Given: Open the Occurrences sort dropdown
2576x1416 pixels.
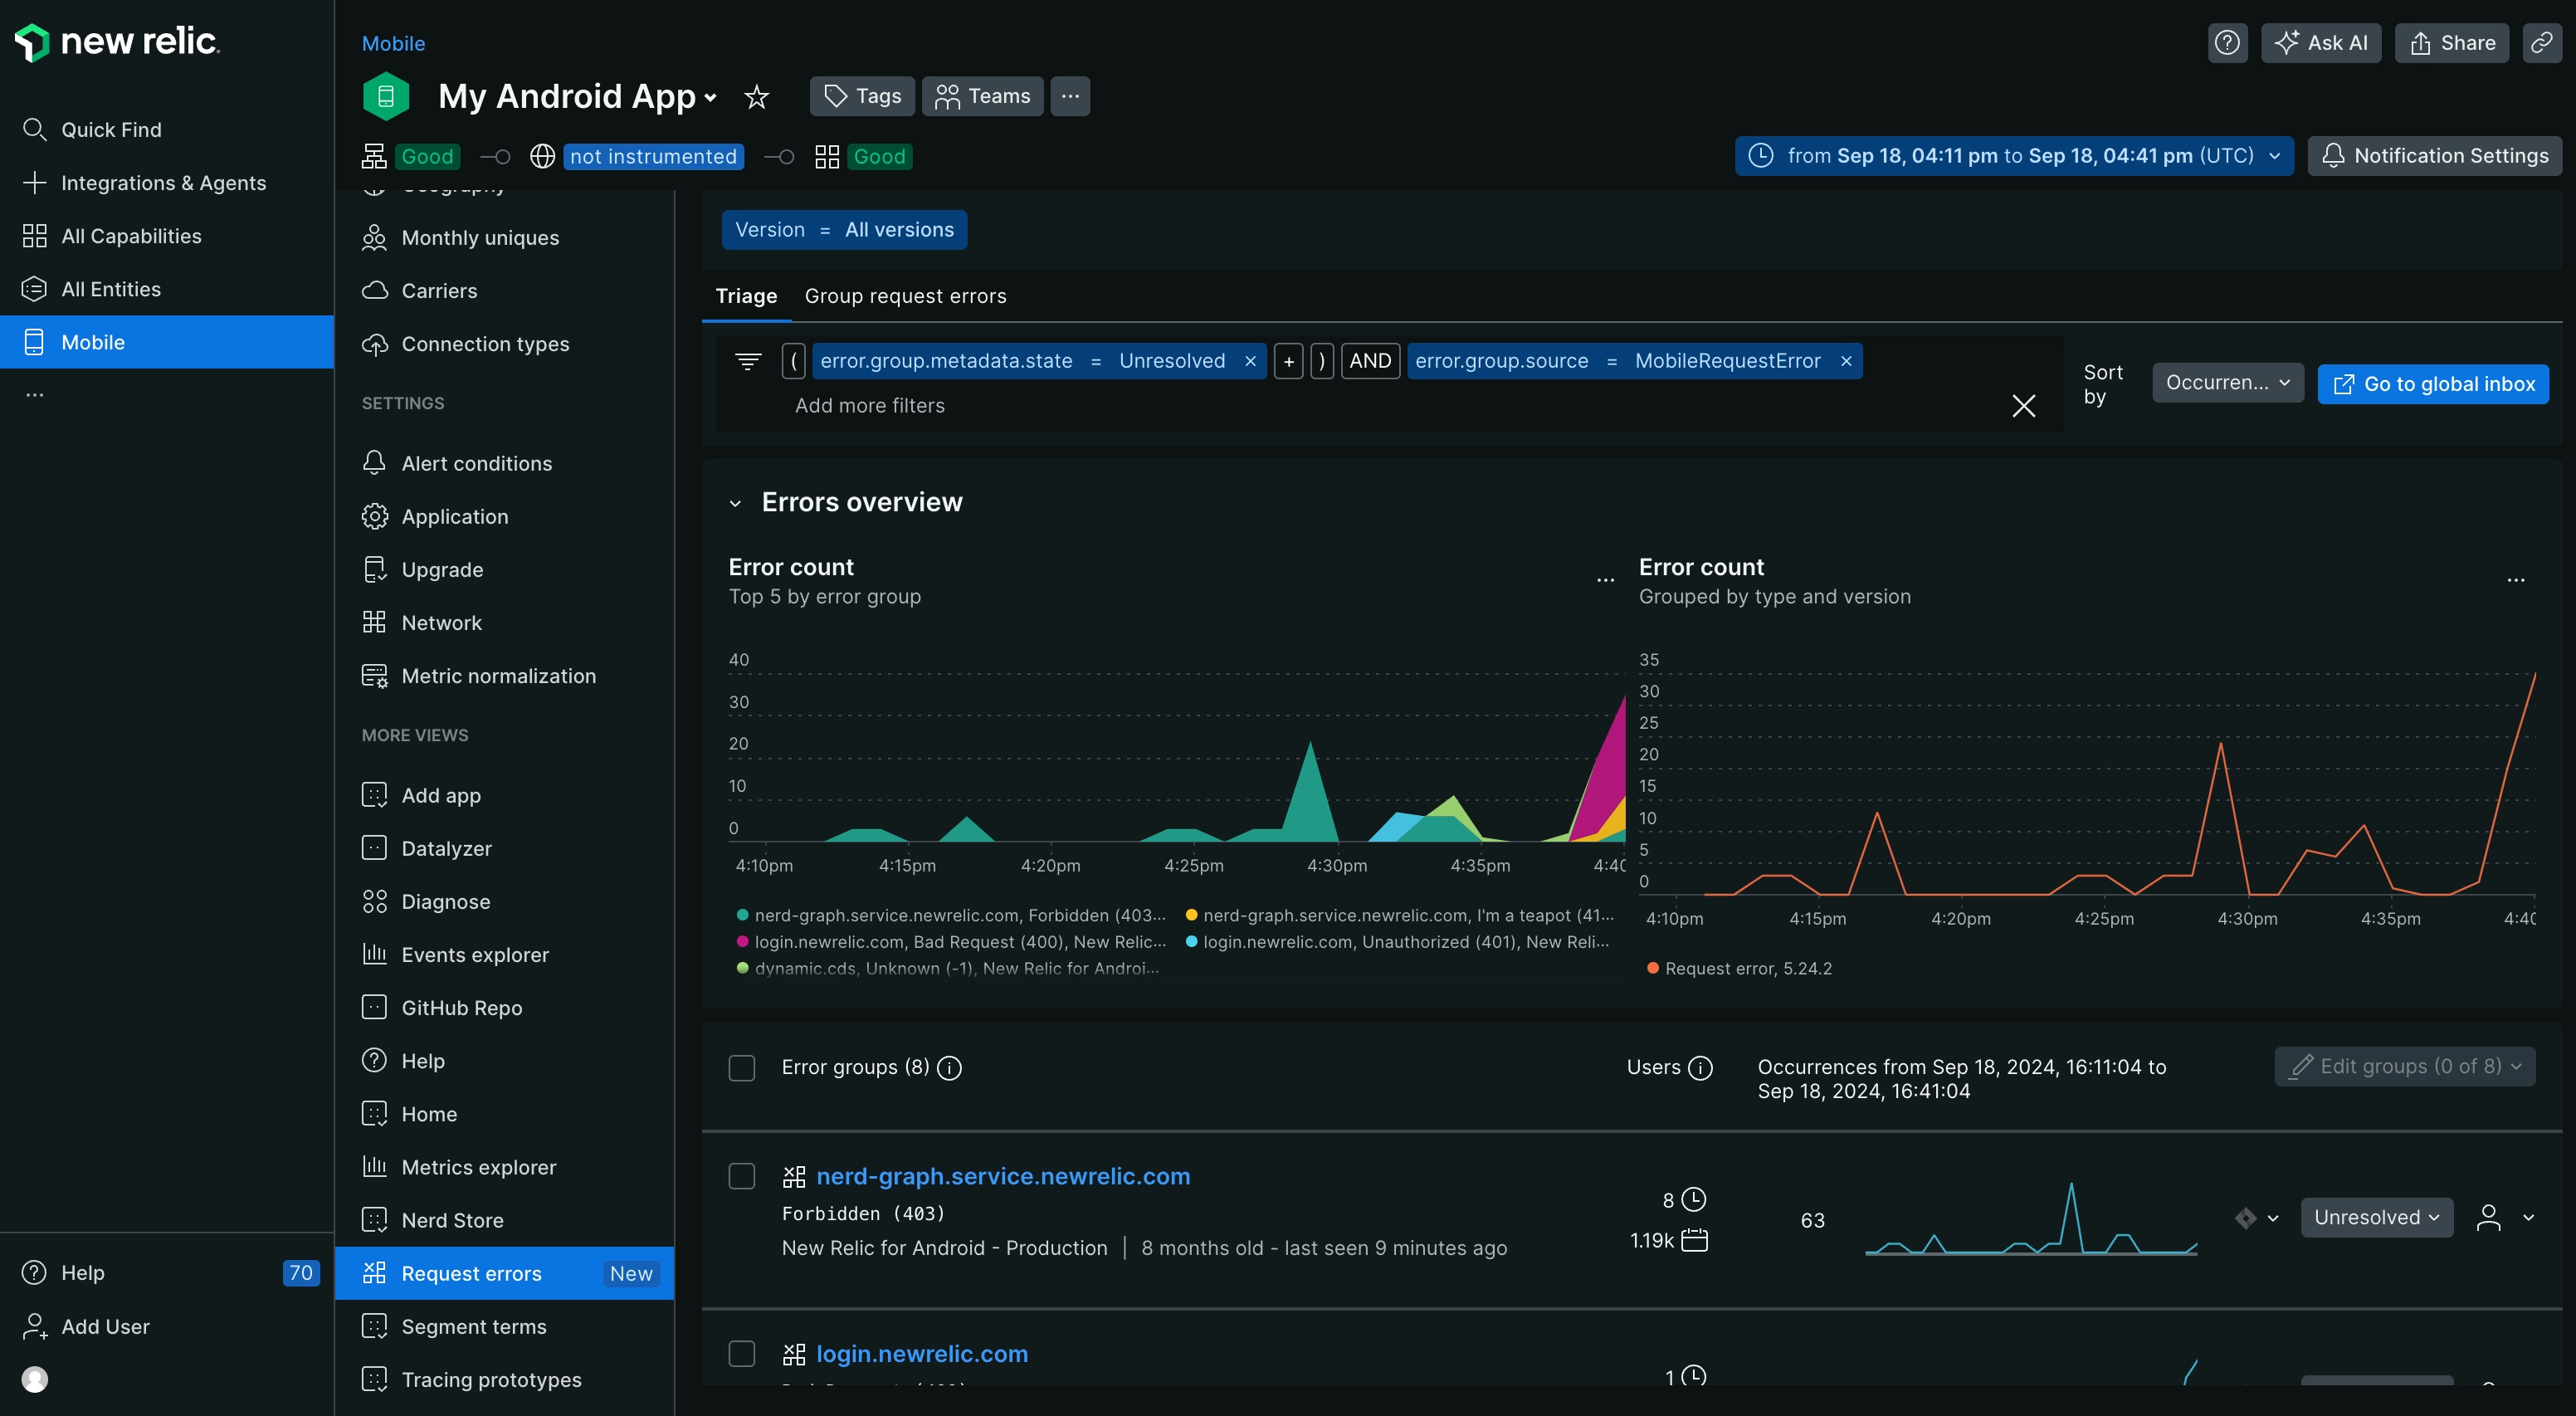Looking at the screenshot, I should coord(2227,383).
